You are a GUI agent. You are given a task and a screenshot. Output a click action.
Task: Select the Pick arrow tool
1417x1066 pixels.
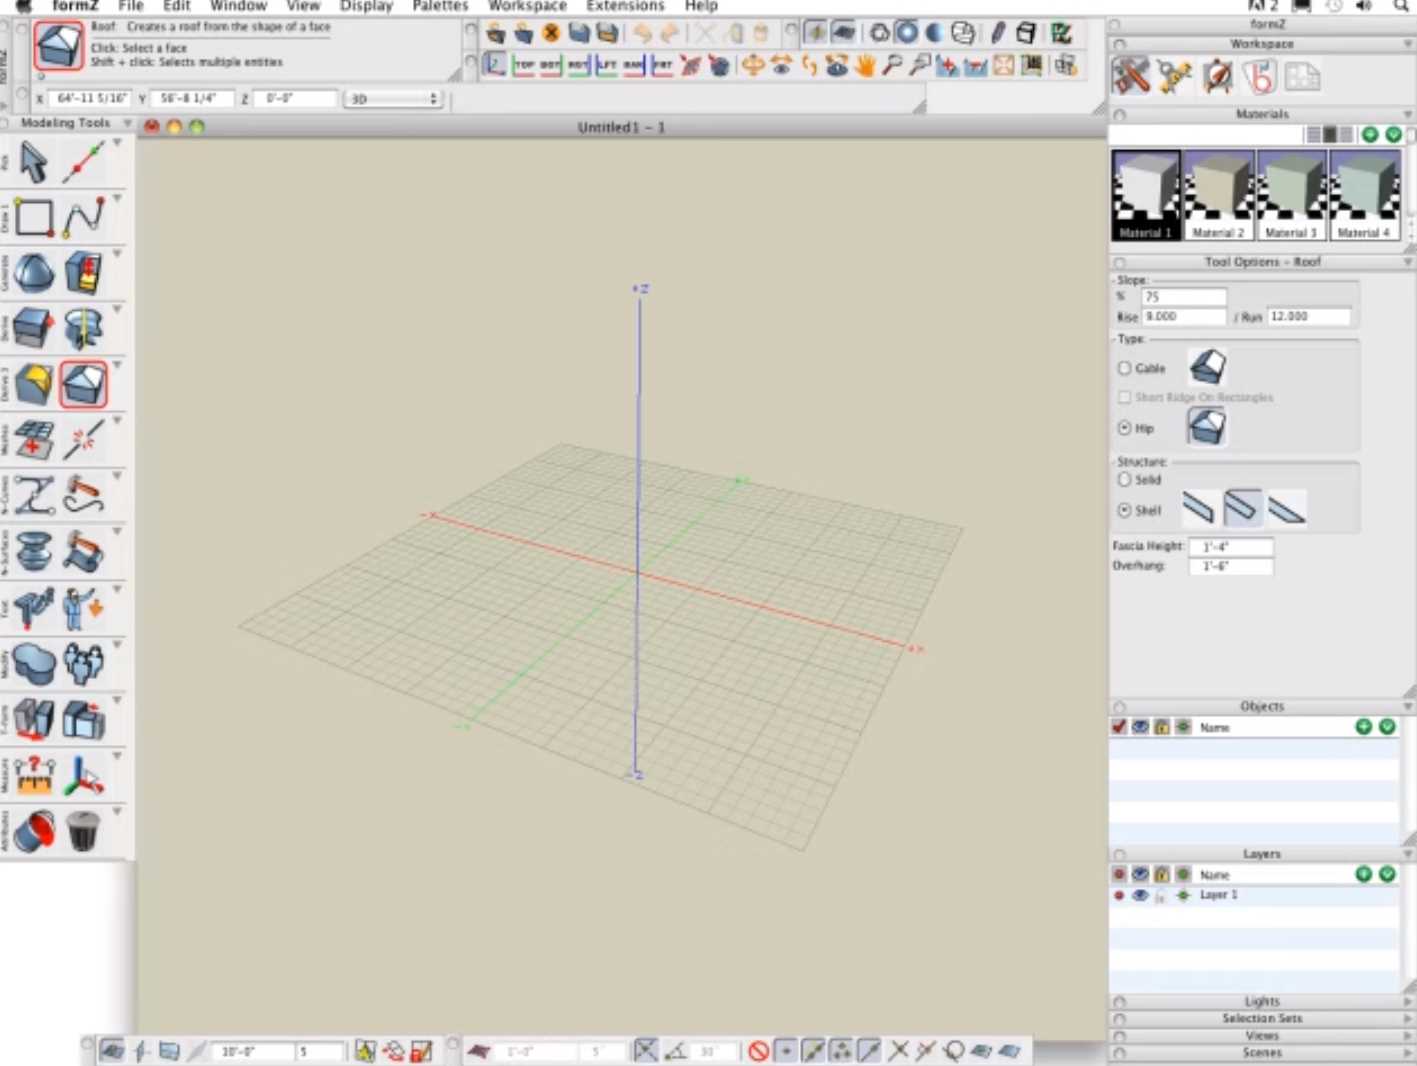[34, 162]
